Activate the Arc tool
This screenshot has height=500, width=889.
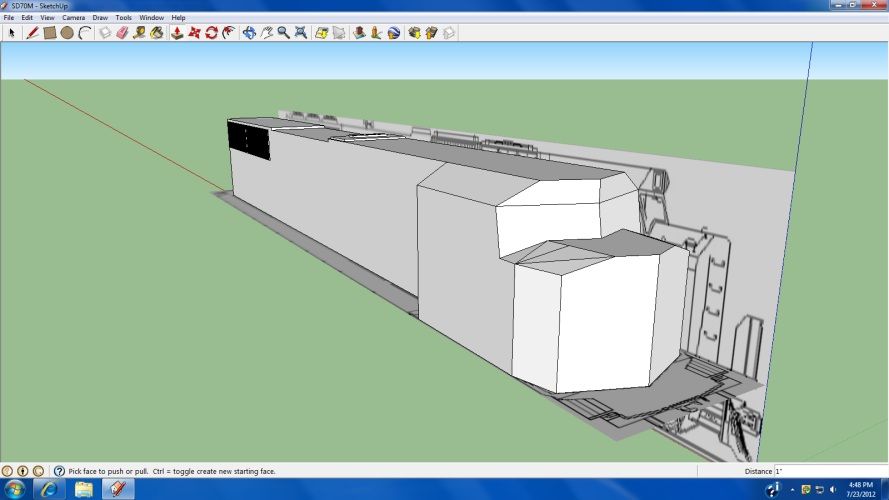click(x=85, y=33)
